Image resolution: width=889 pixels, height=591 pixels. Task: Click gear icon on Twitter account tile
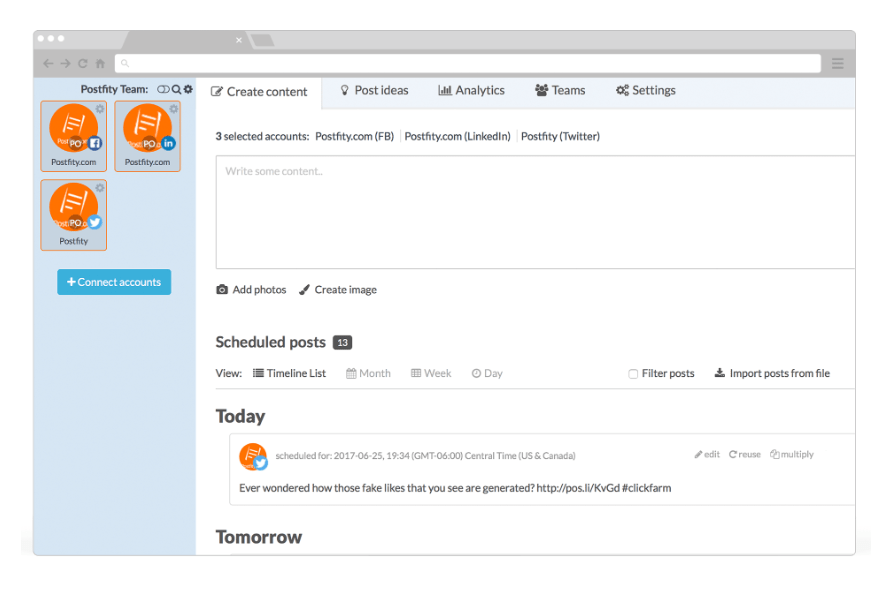[100, 188]
